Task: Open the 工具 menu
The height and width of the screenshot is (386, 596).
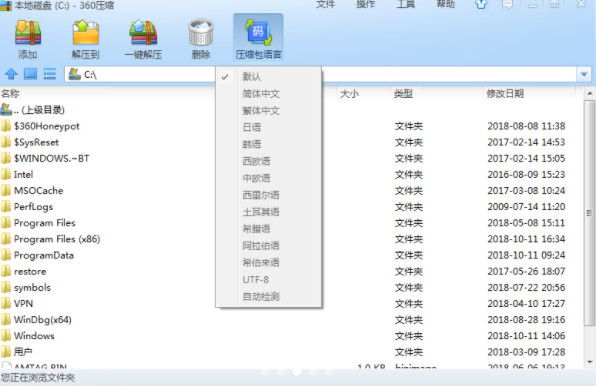Action: [x=406, y=5]
